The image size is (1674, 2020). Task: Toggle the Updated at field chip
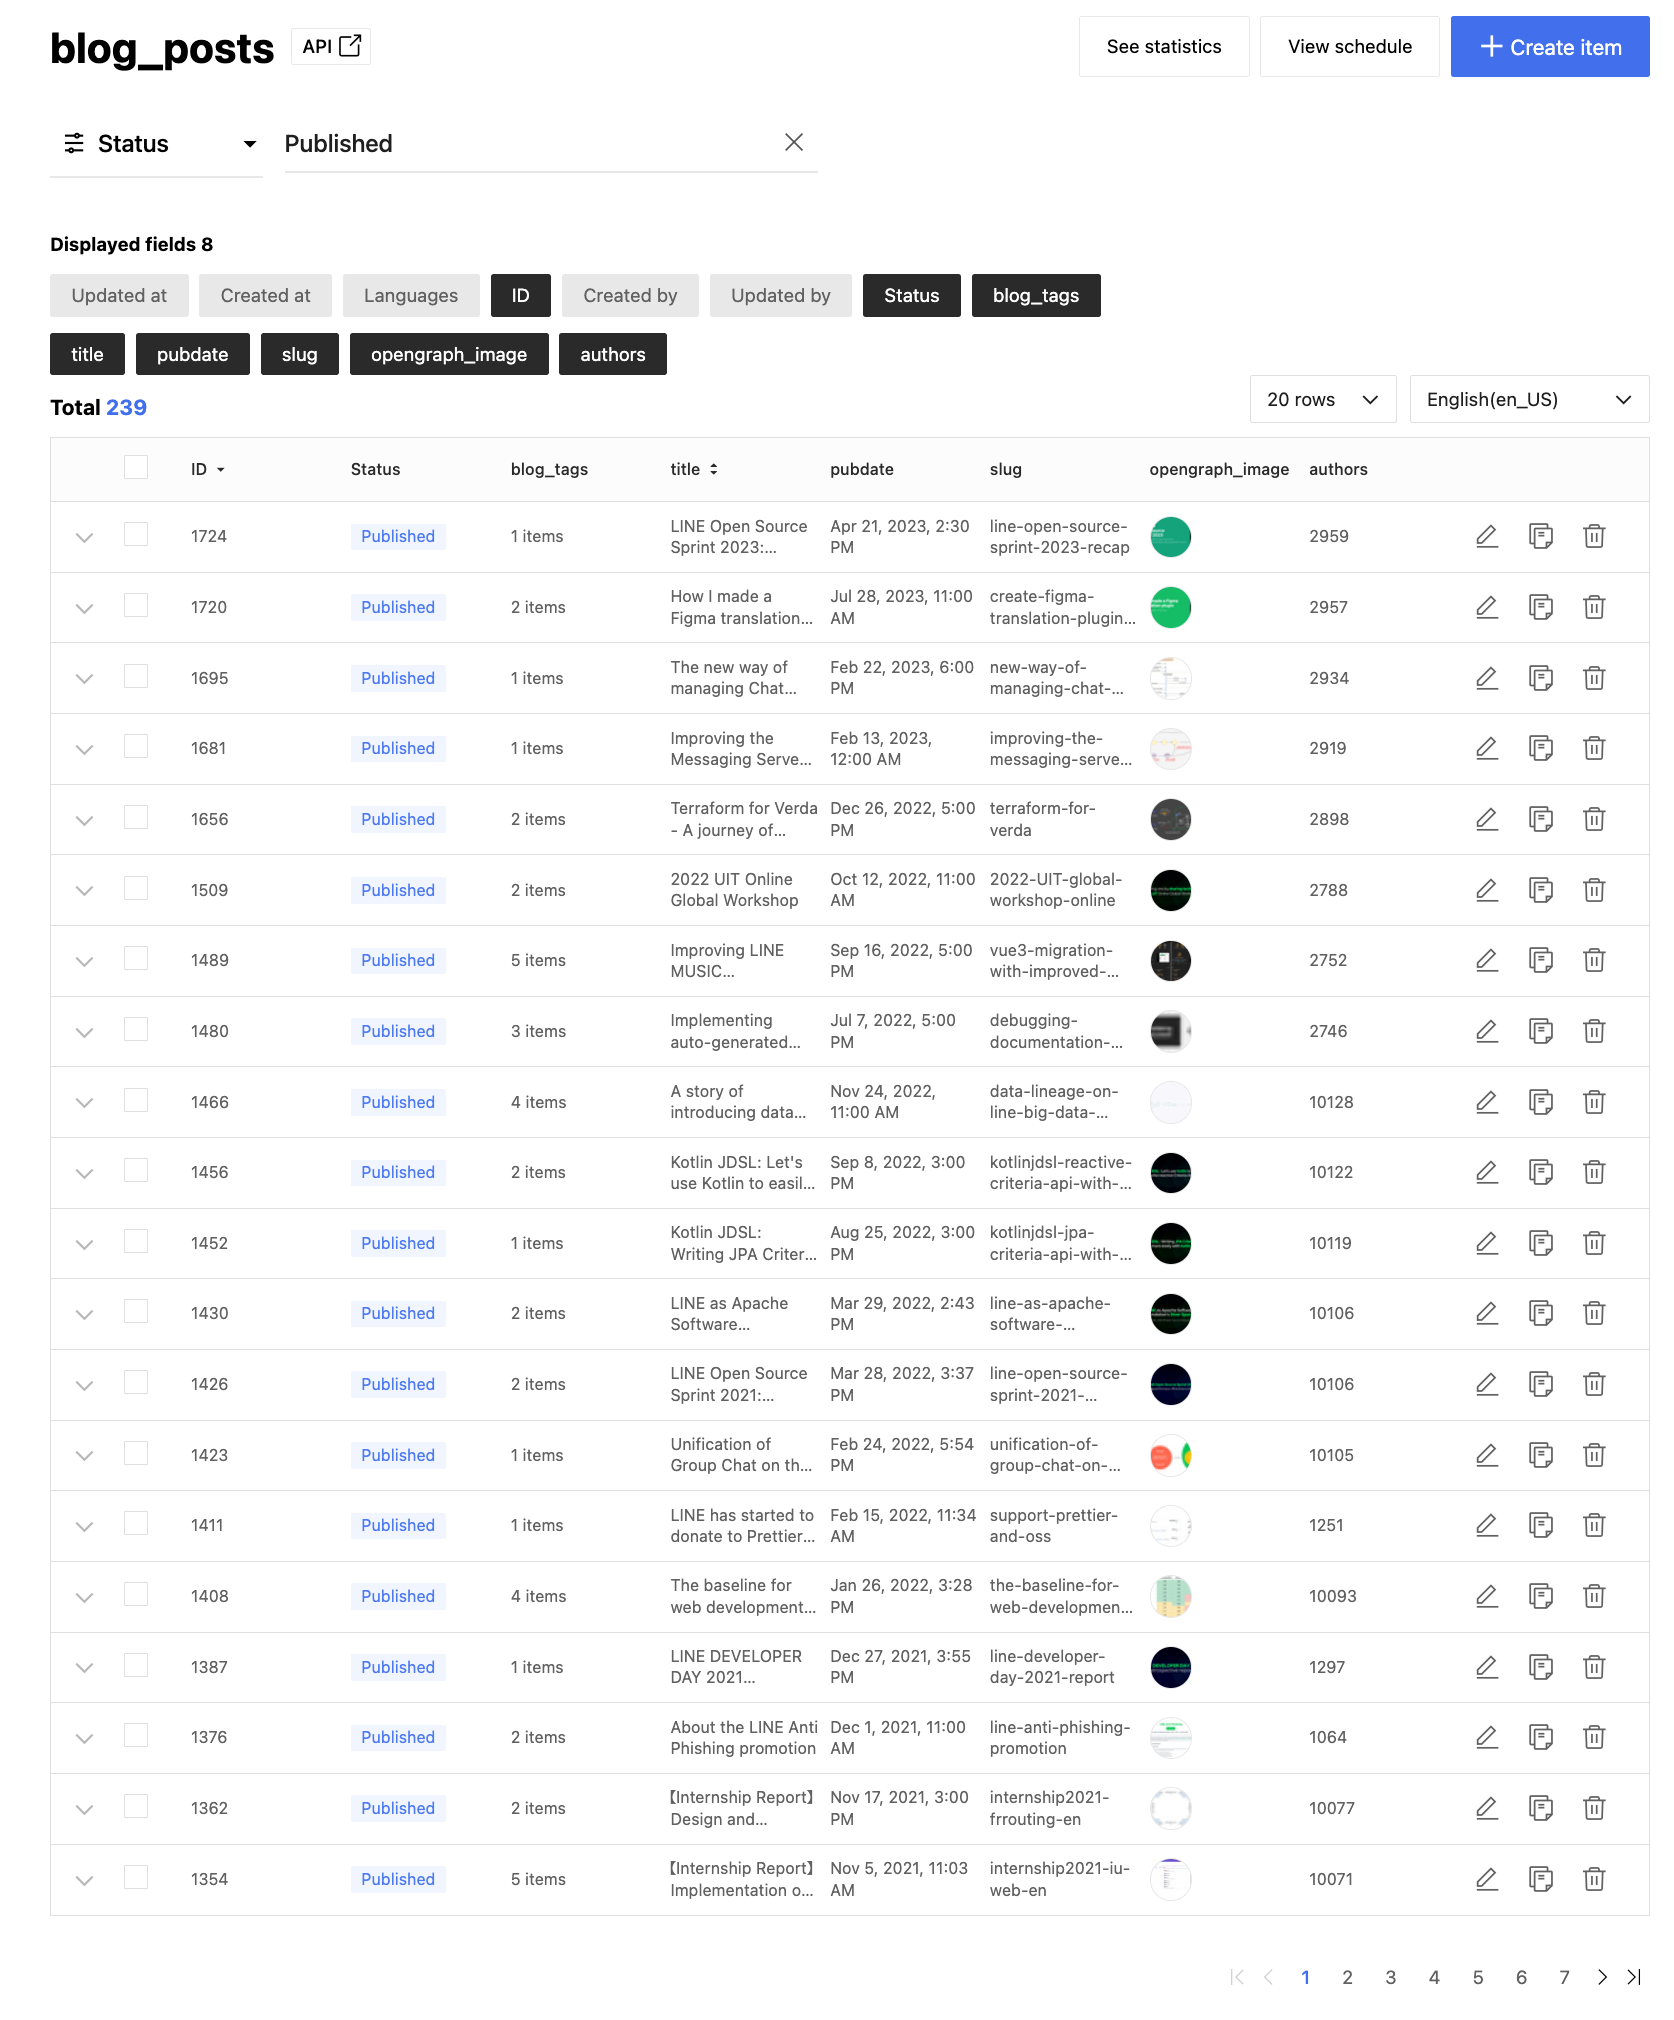pos(119,295)
